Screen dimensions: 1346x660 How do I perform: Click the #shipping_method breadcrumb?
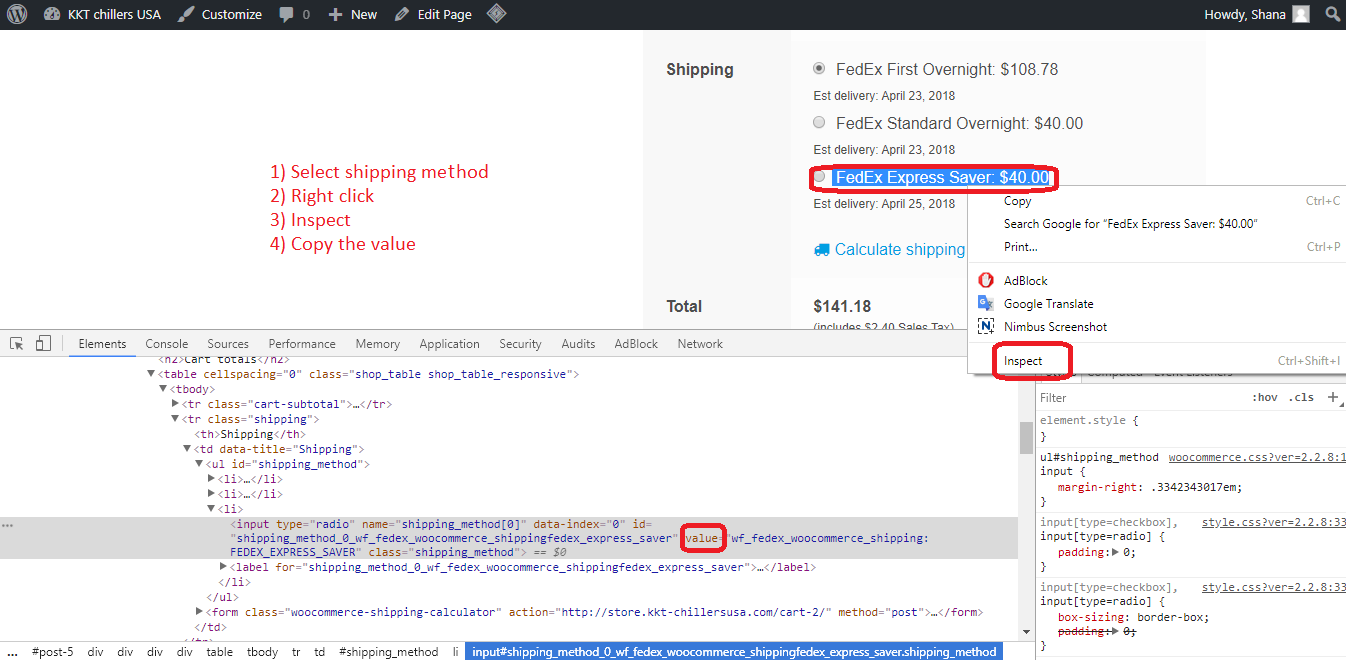(x=388, y=652)
